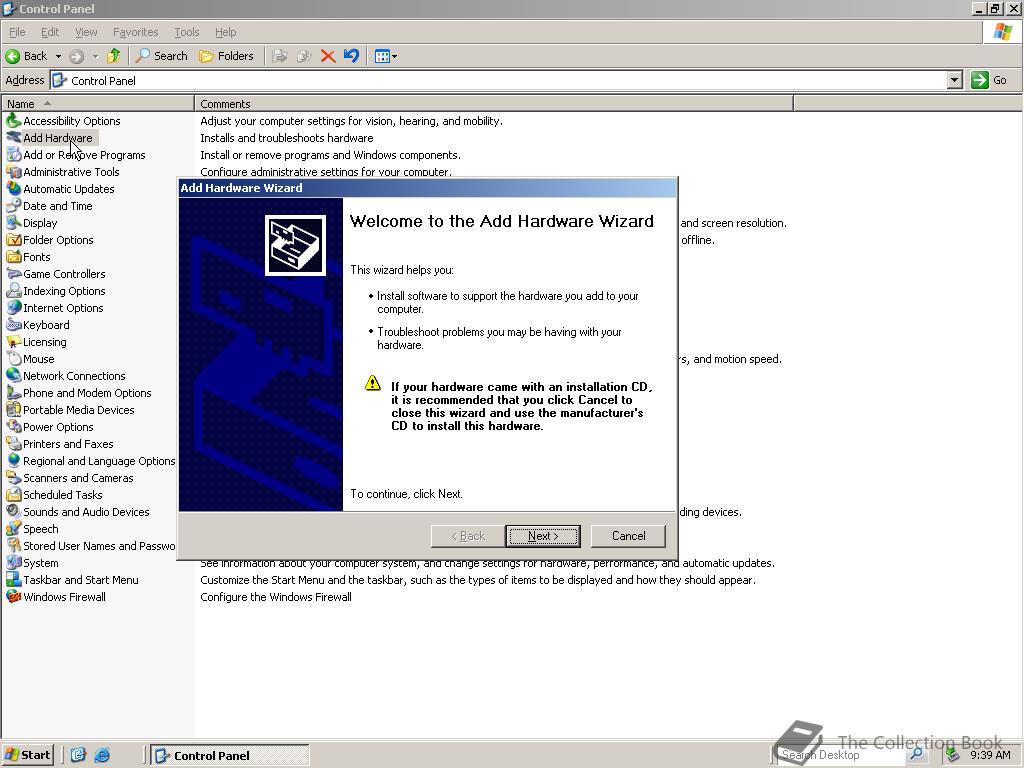Open the Favorites menu

[x=136, y=32]
